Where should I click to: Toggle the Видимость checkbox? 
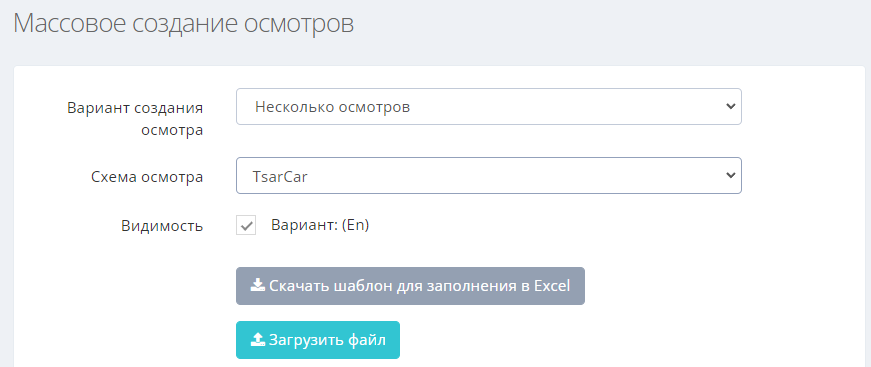[246, 225]
